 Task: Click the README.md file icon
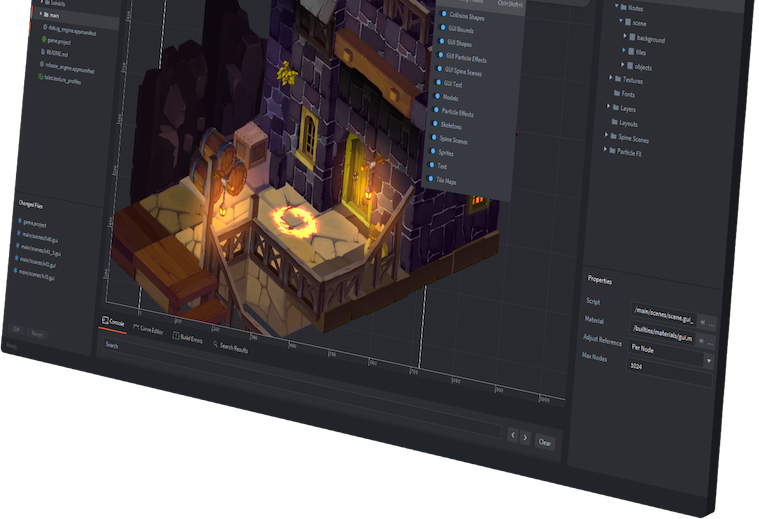[x=43, y=52]
